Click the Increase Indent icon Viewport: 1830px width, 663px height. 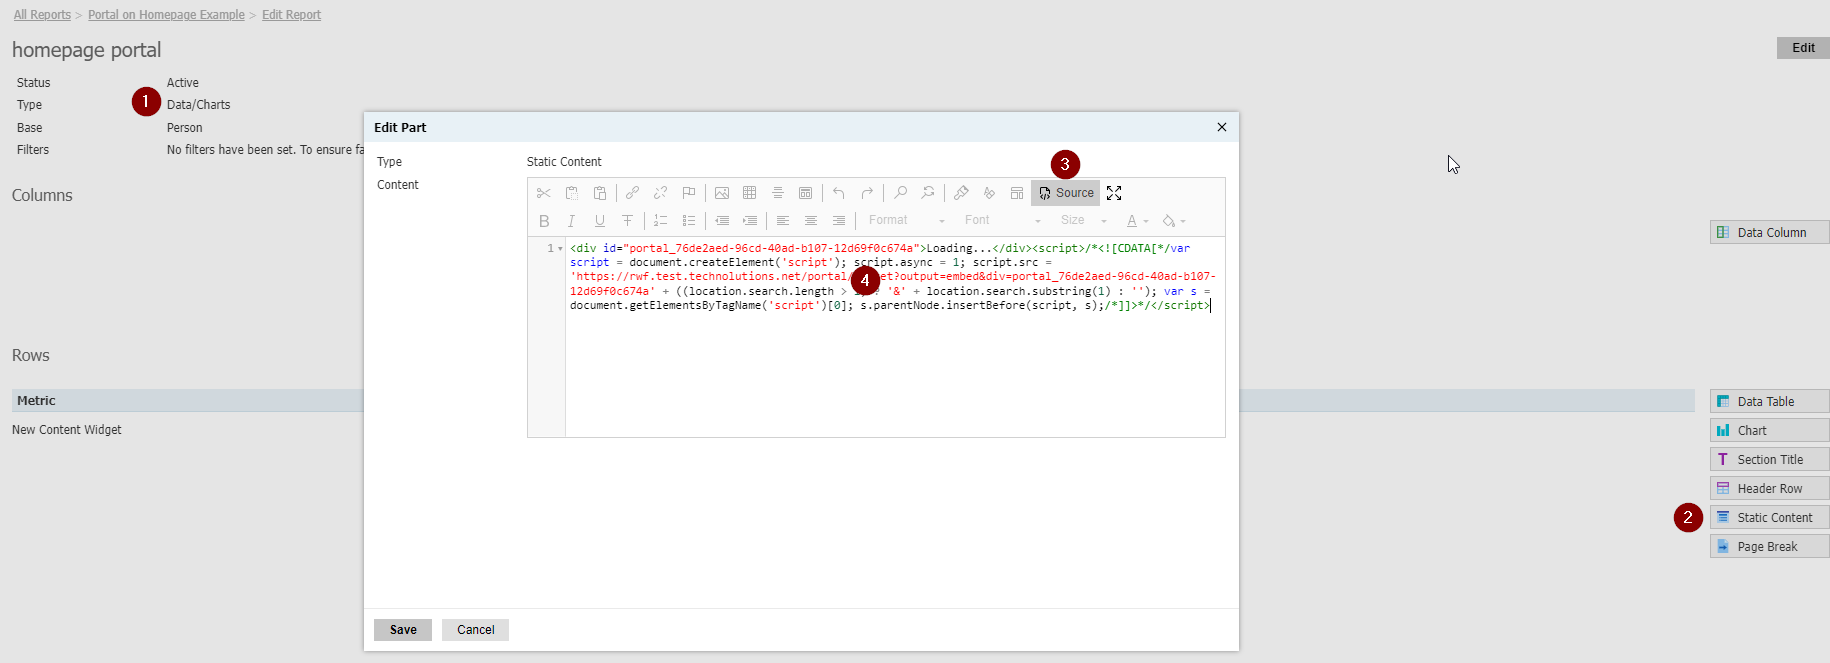[x=750, y=221]
